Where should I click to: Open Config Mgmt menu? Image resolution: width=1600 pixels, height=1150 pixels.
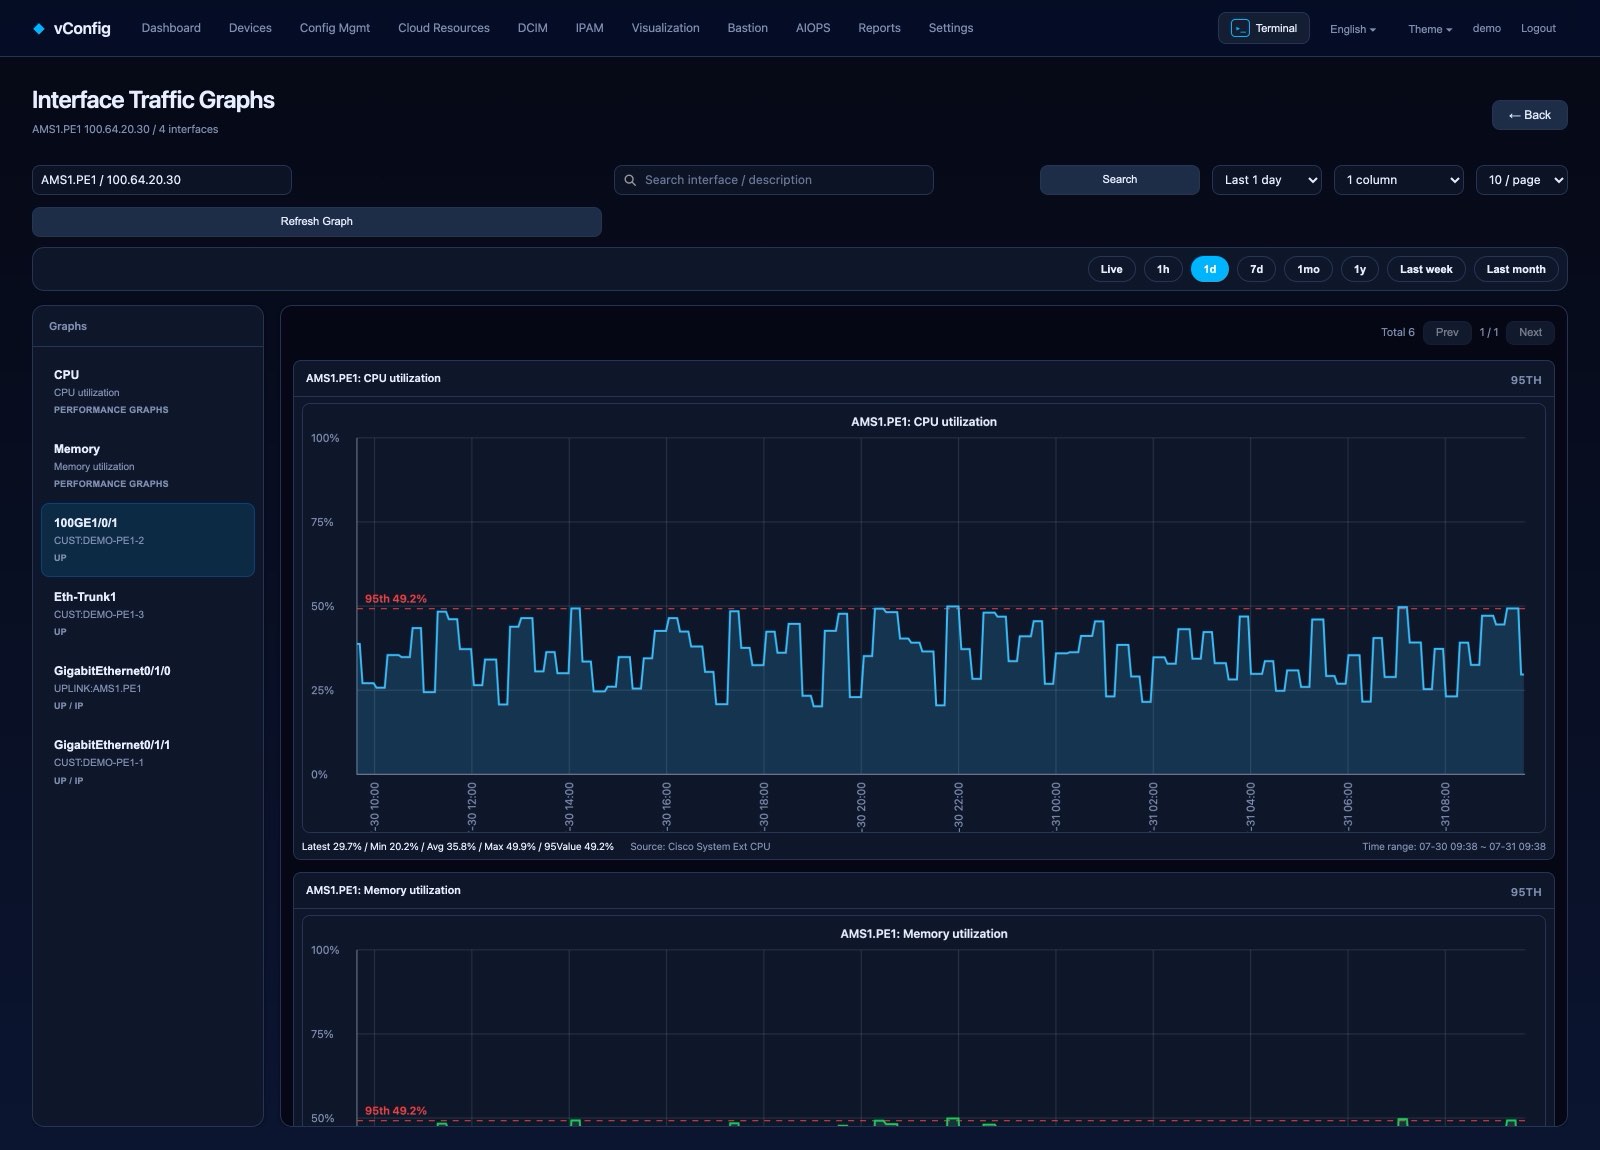tap(335, 28)
